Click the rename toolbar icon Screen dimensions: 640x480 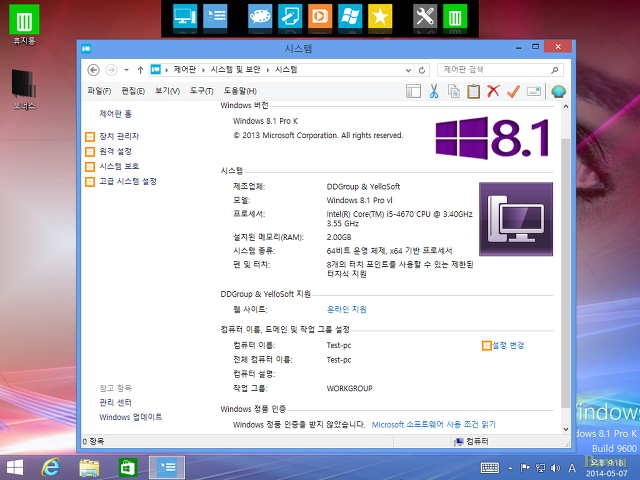click(533, 91)
